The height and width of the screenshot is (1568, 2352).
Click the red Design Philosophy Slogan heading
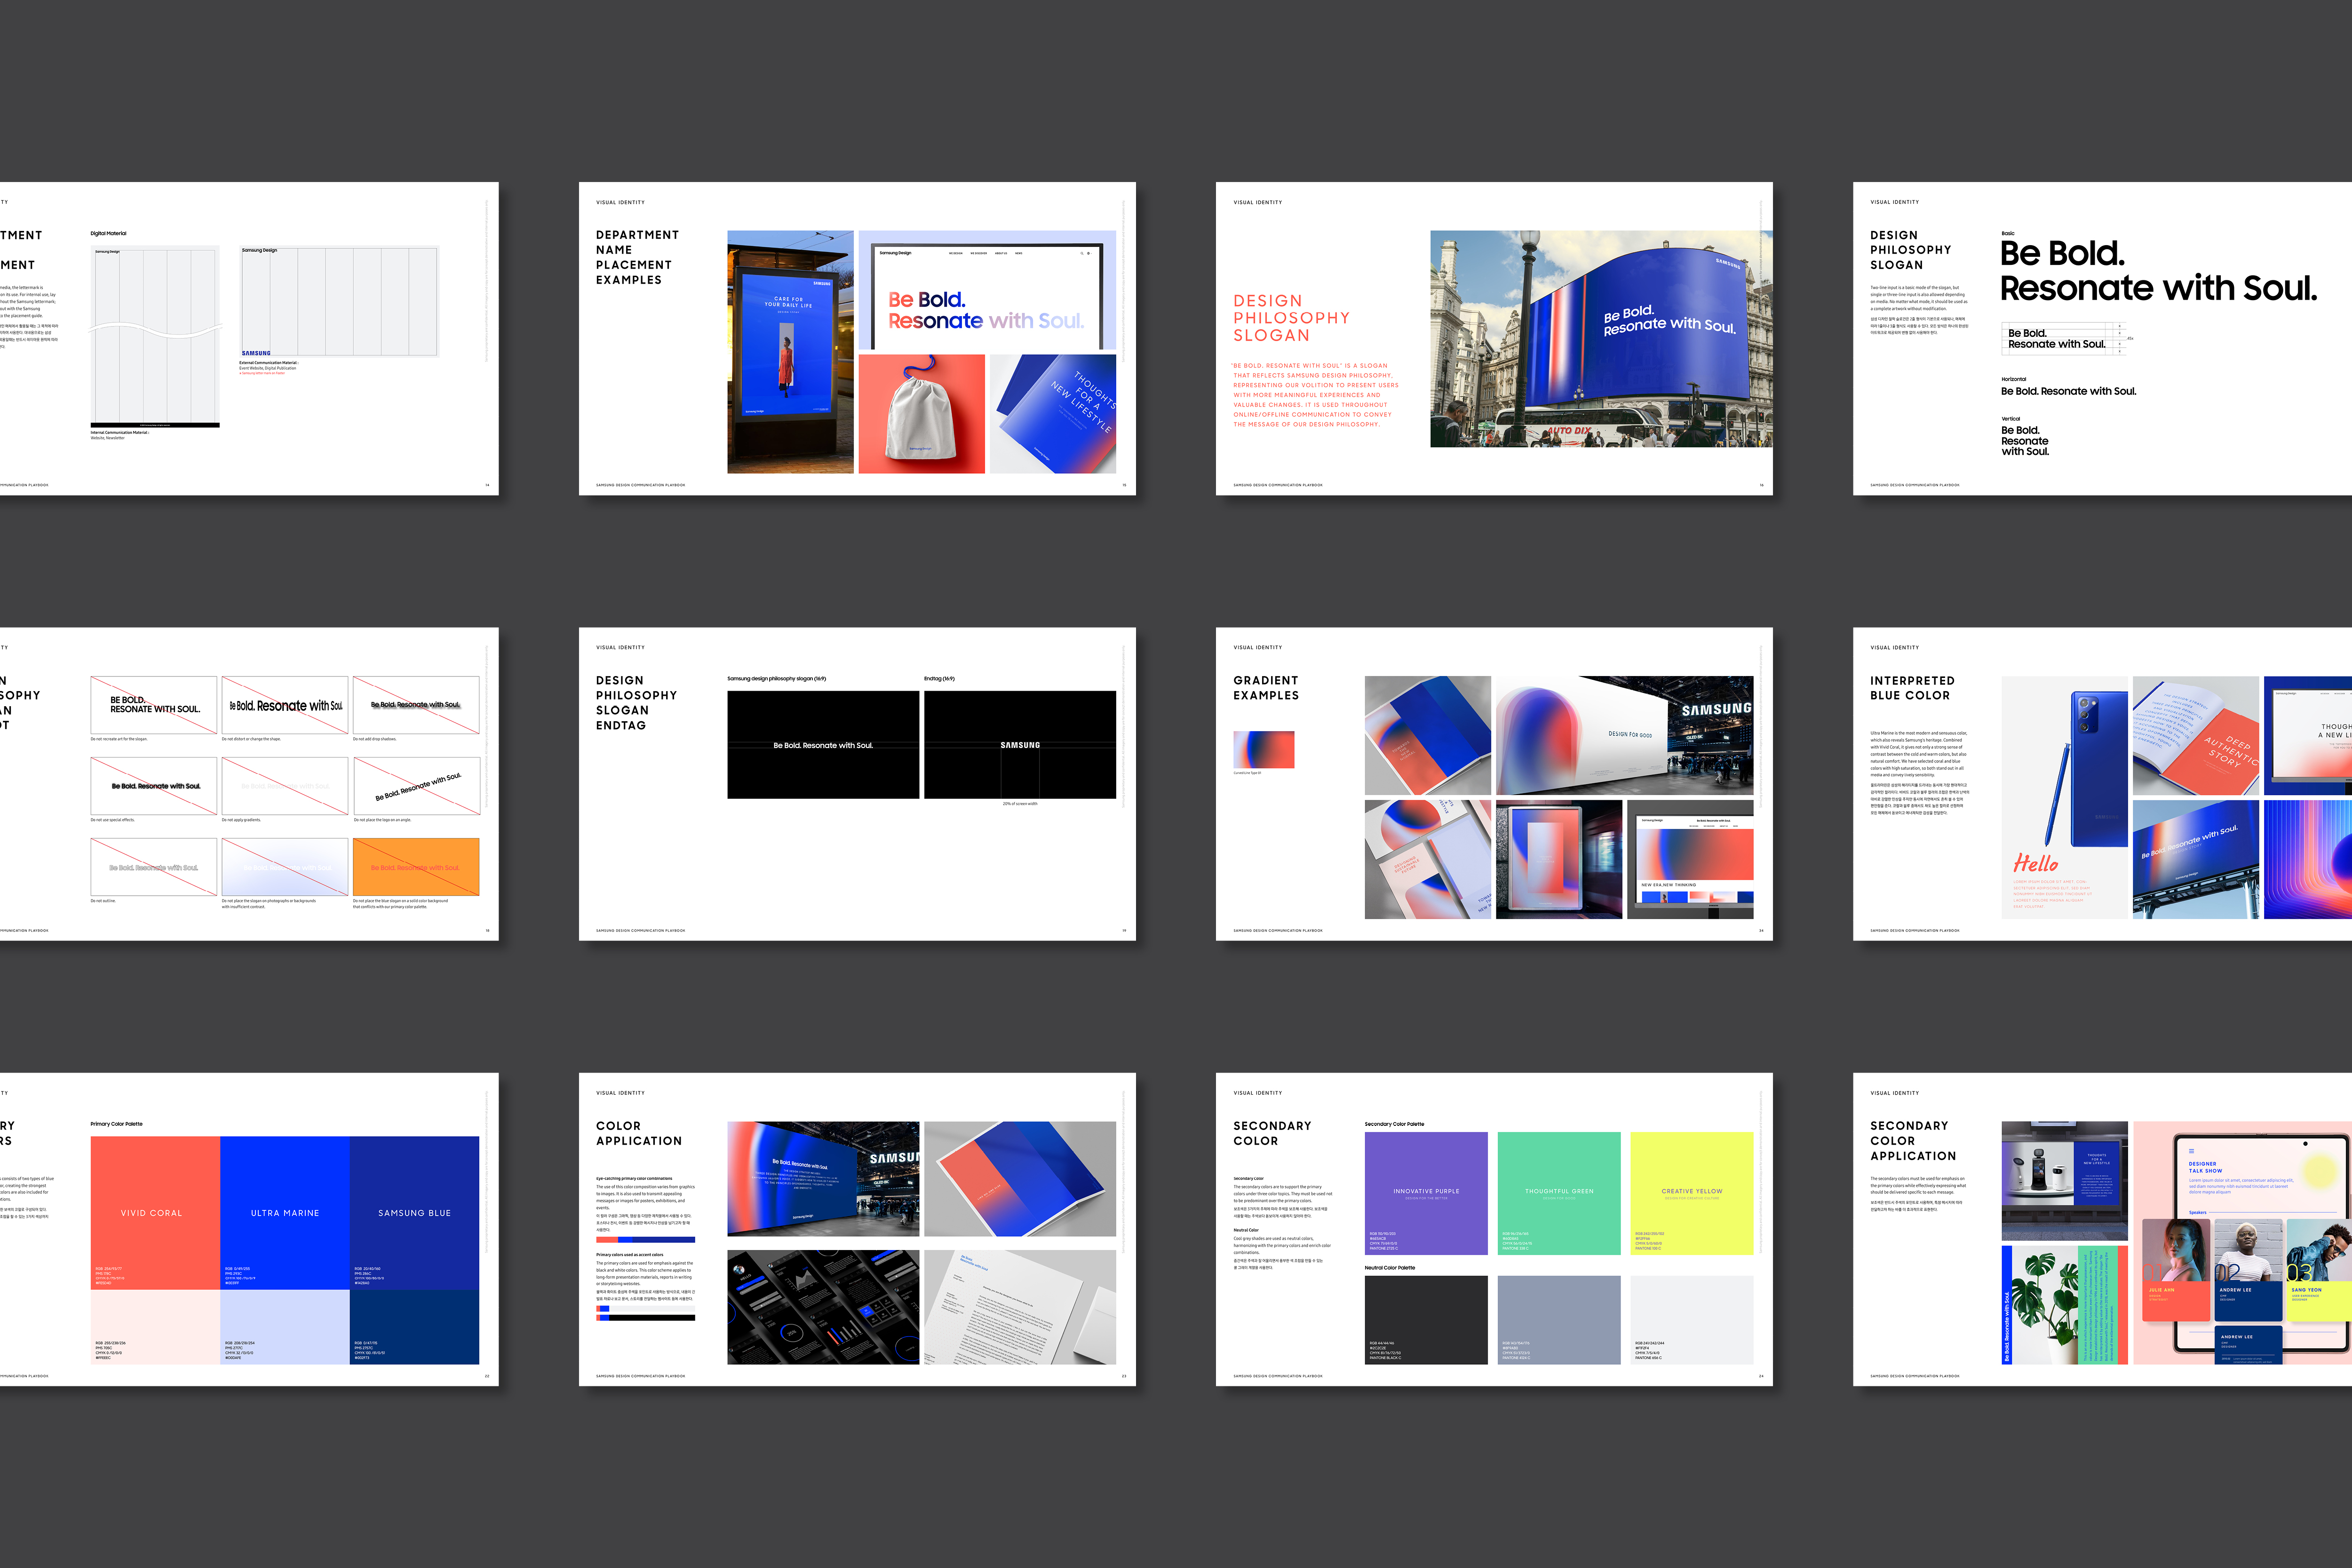1291,318
